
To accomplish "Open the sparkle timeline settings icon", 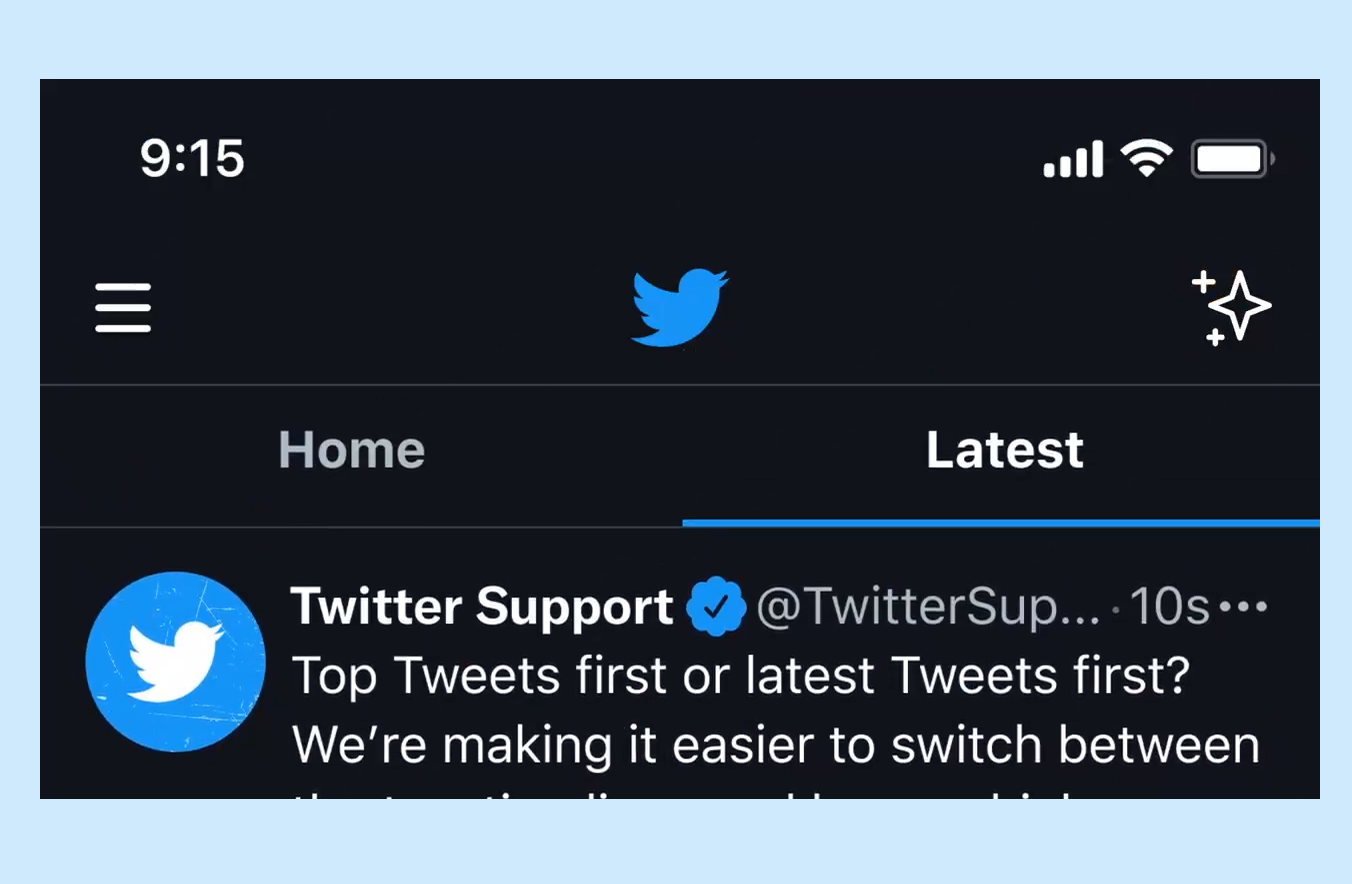I will [x=1231, y=307].
